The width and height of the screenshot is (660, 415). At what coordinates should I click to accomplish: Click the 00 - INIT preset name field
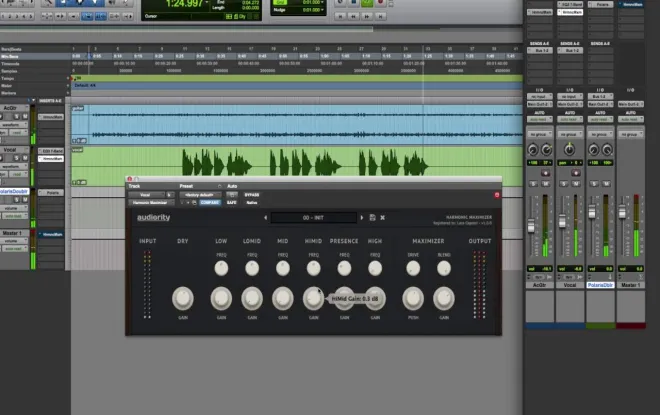314,218
